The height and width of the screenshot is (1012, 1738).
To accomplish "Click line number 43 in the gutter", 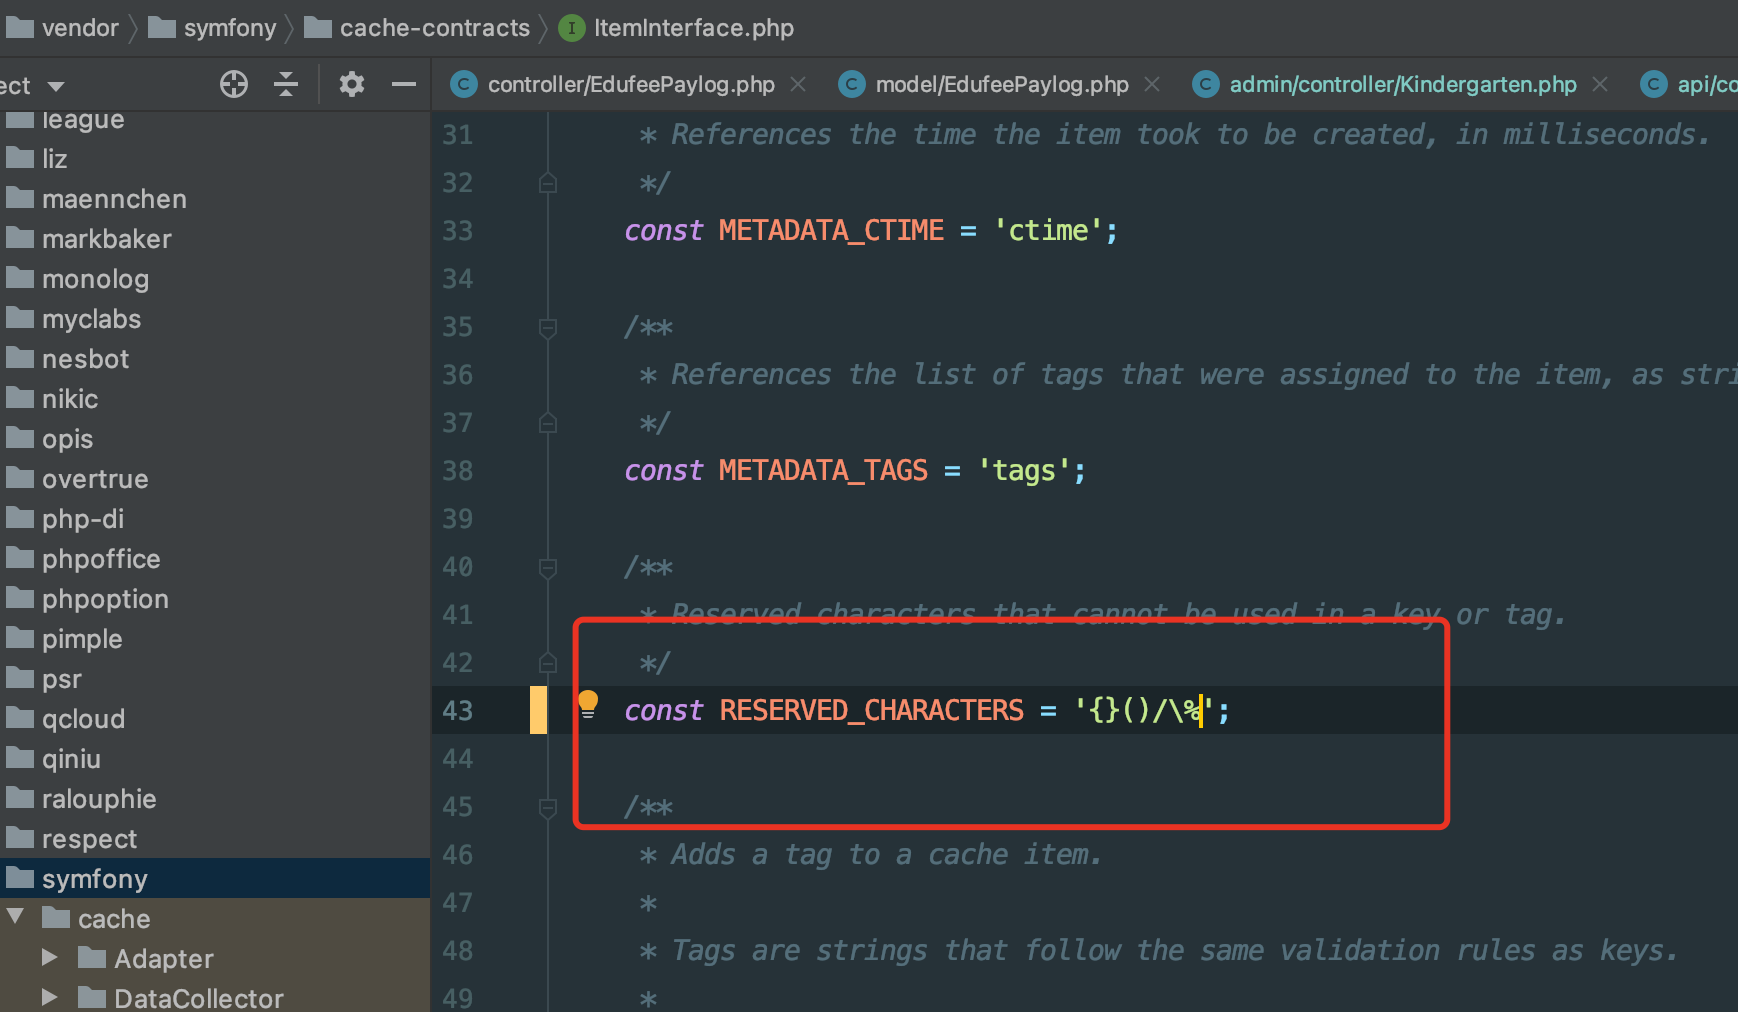I will click(x=457, y=710).
